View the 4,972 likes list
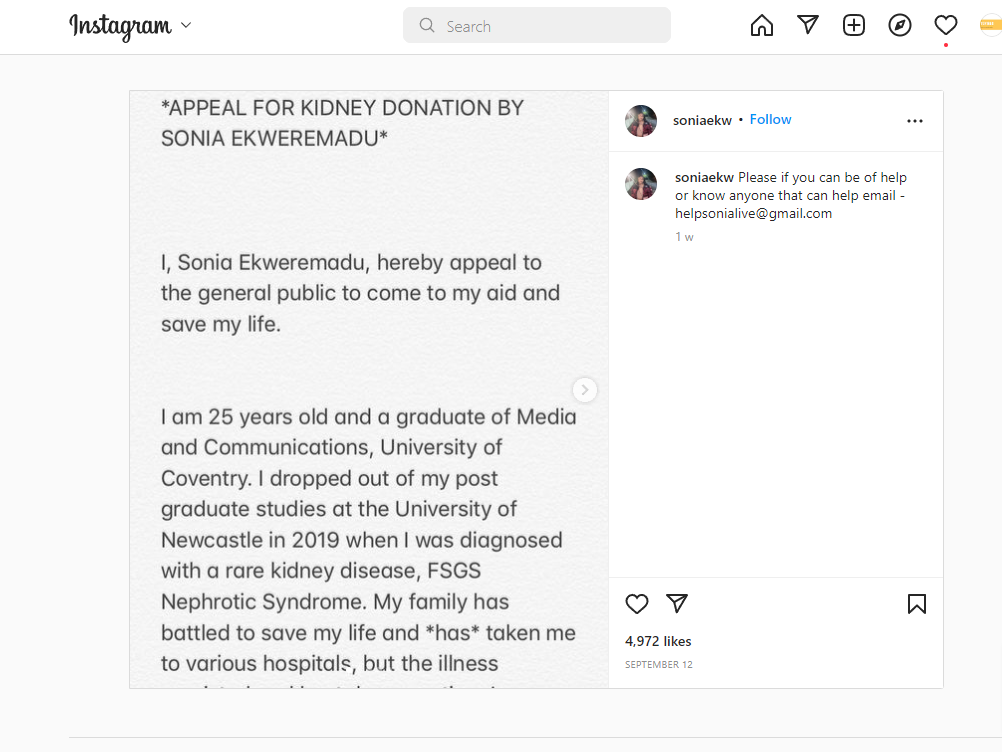 point(658,641)
